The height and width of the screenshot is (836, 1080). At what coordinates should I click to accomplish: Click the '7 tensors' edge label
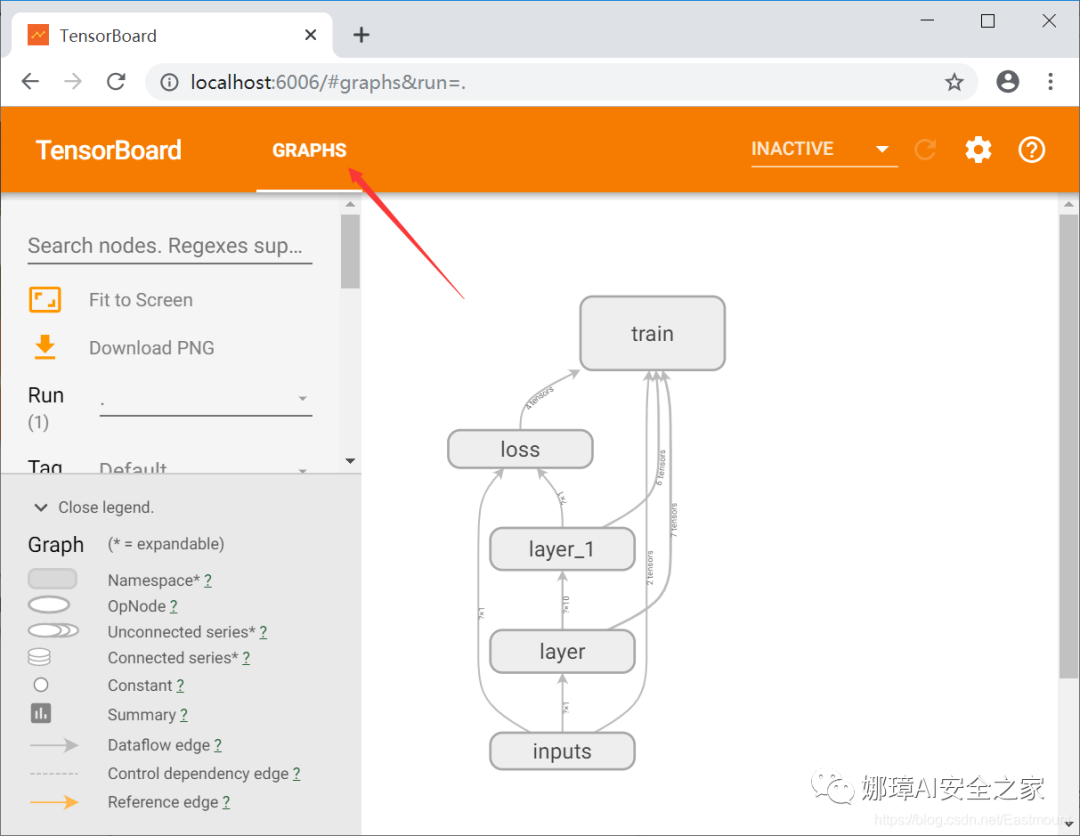[x=674, y=520]
